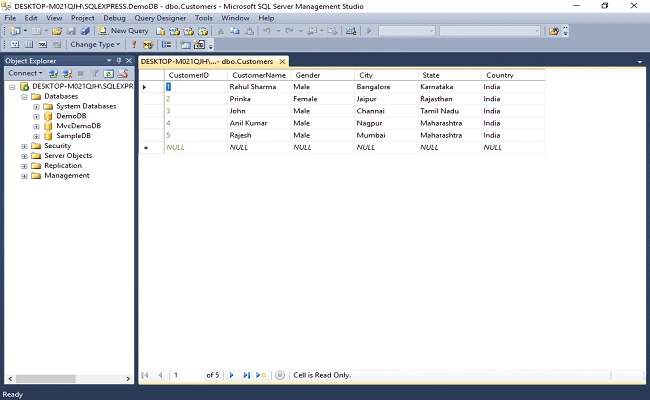
Task: Toggle auto-hide pin on Object Explorer
Action: tap(119, 61)
